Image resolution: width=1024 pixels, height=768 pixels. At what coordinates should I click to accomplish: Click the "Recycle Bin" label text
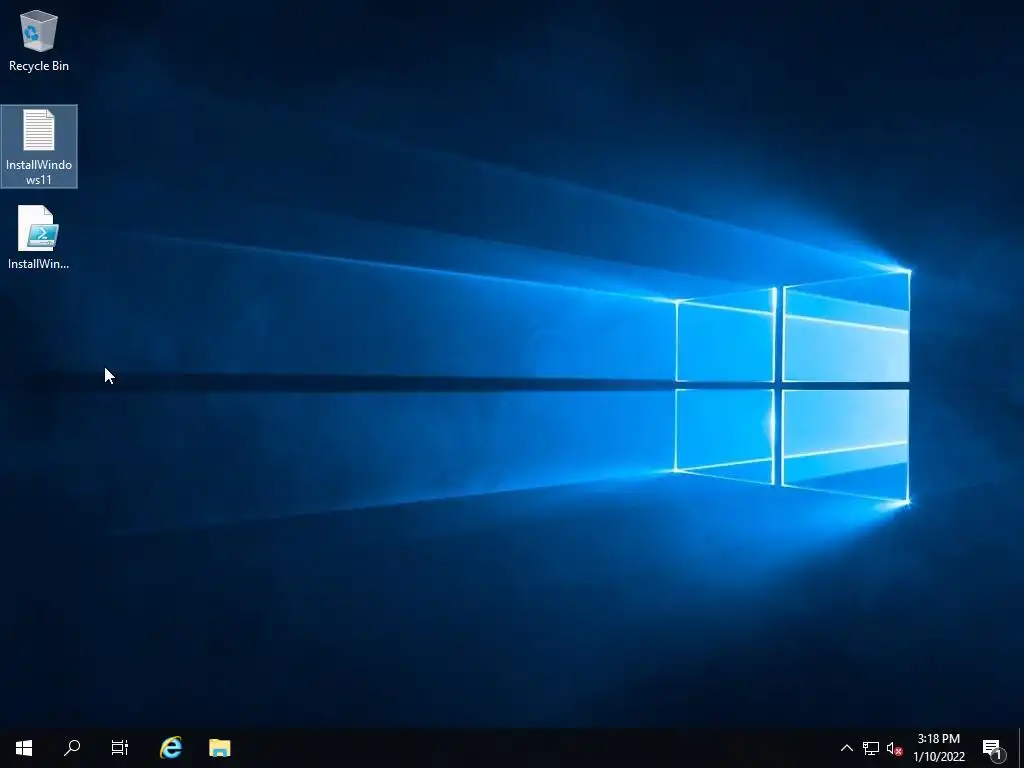(39, 66)
